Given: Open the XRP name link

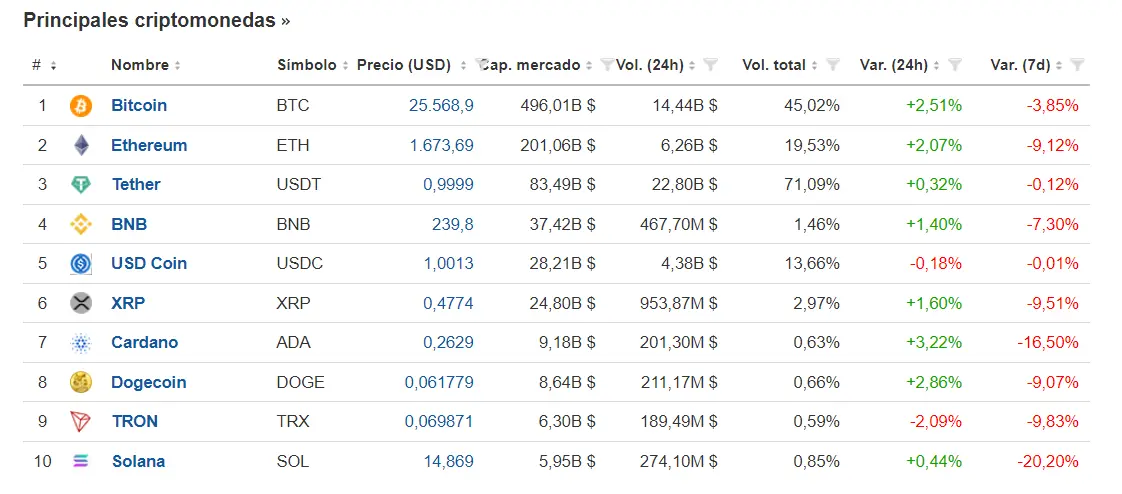Looking at the screenshot, I should 128,303.
